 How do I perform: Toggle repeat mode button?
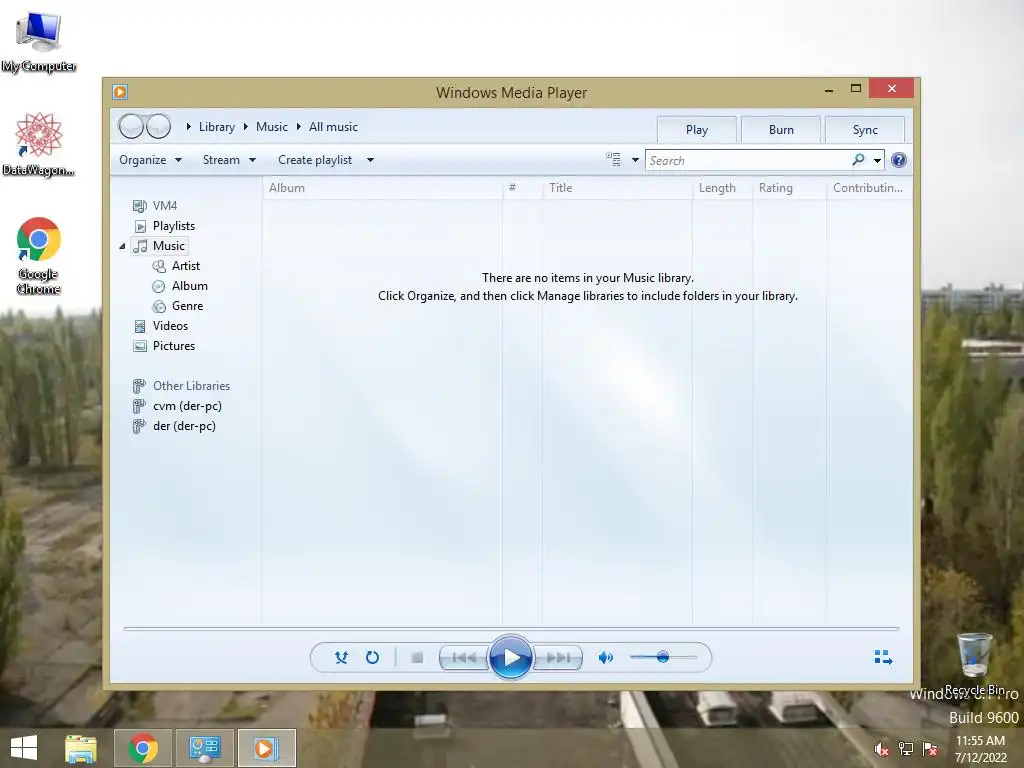point(372,658)
